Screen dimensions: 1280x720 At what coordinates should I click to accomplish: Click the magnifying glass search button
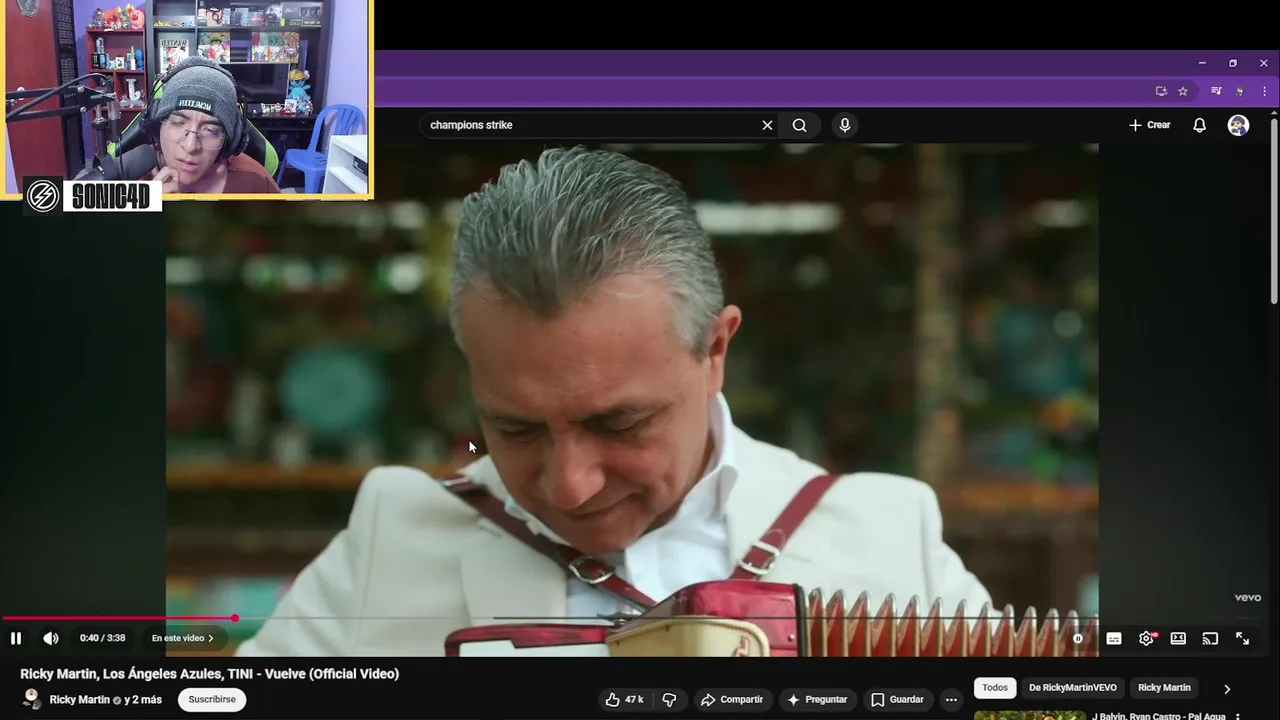pyautogui.click(x=799, y=125)
